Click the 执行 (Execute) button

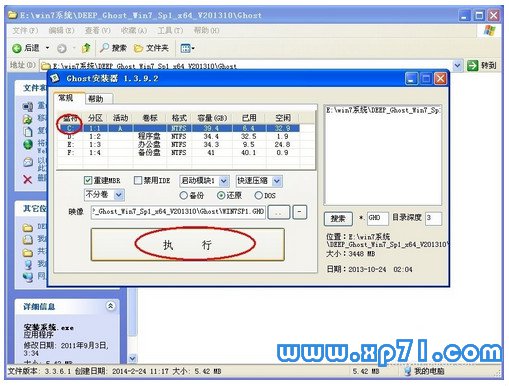188,244
